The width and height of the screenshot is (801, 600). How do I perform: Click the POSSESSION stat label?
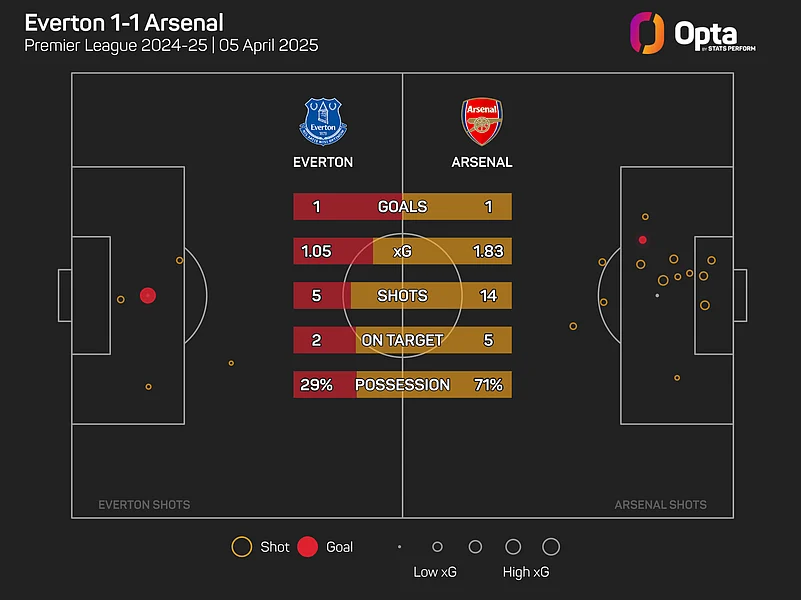[x=402, y=384]
